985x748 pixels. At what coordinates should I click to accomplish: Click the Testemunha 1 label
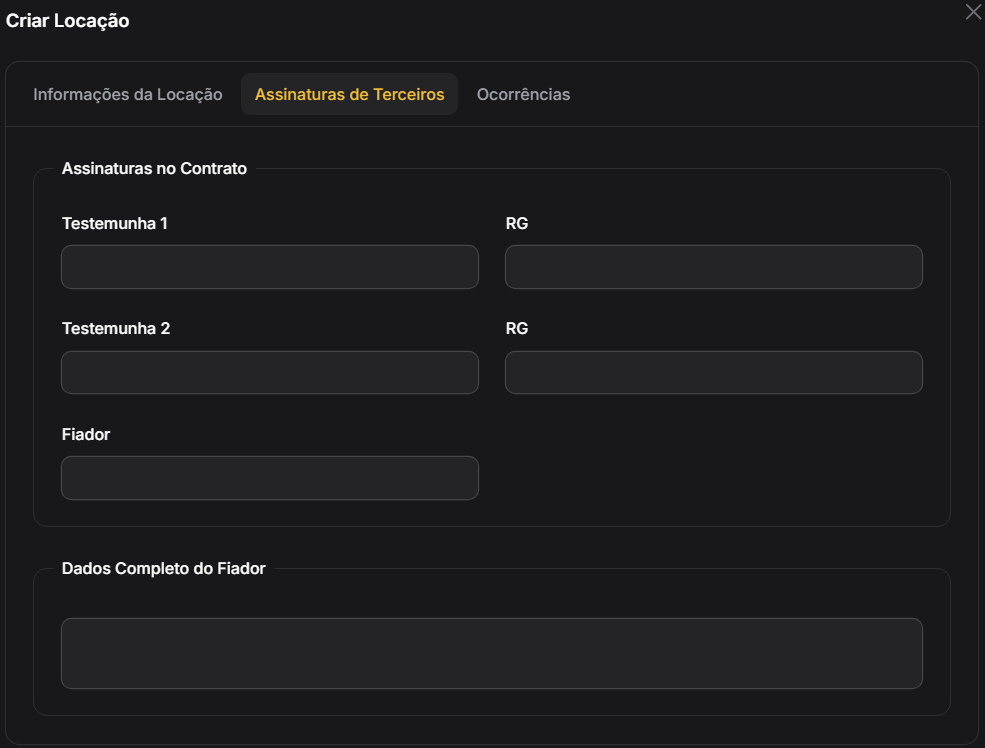pos(115,224)
